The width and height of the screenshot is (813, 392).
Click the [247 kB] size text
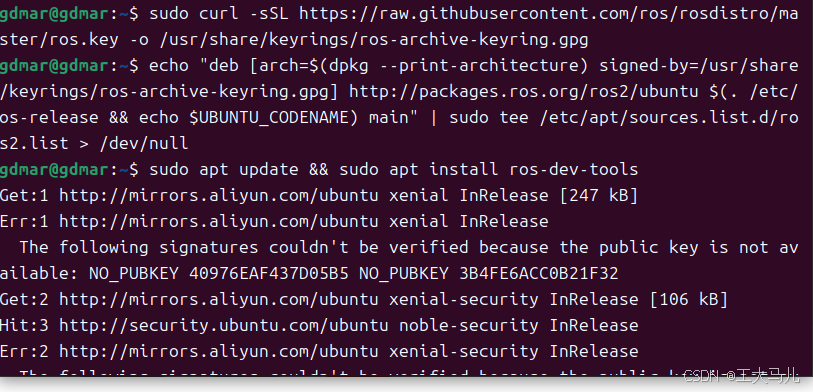tap(598, 195)
